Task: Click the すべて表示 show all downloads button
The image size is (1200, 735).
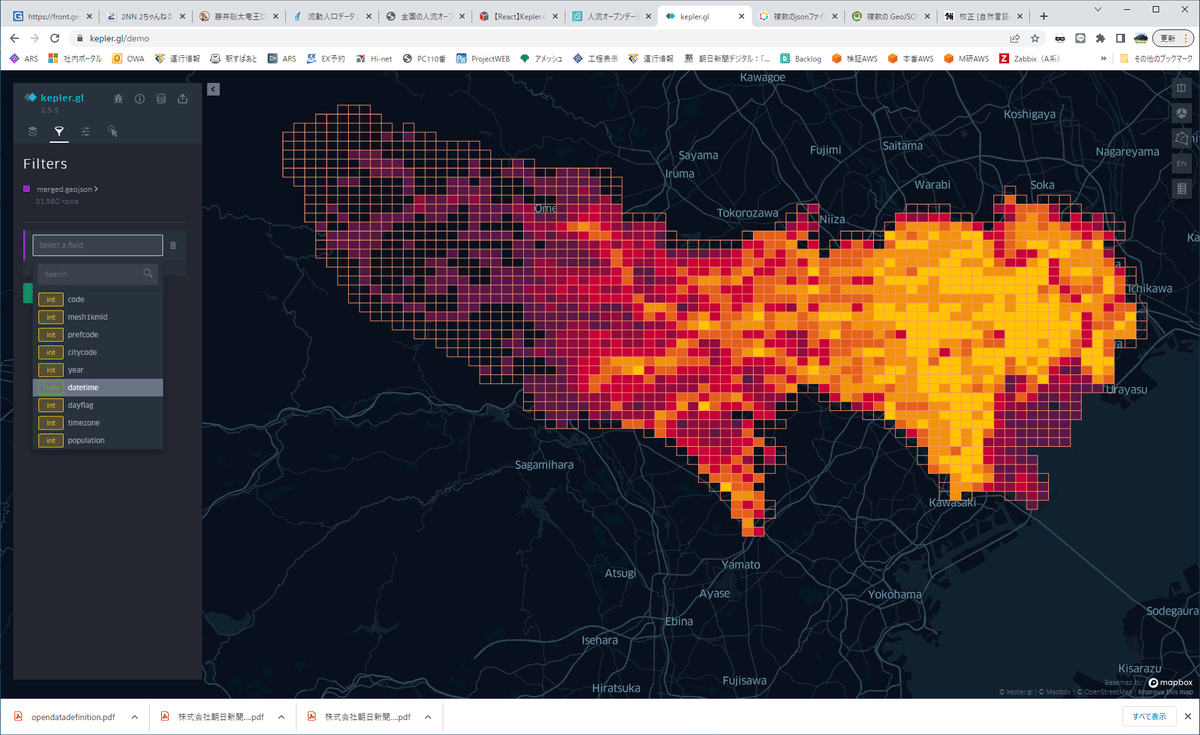Action: tap(1149, 717)
